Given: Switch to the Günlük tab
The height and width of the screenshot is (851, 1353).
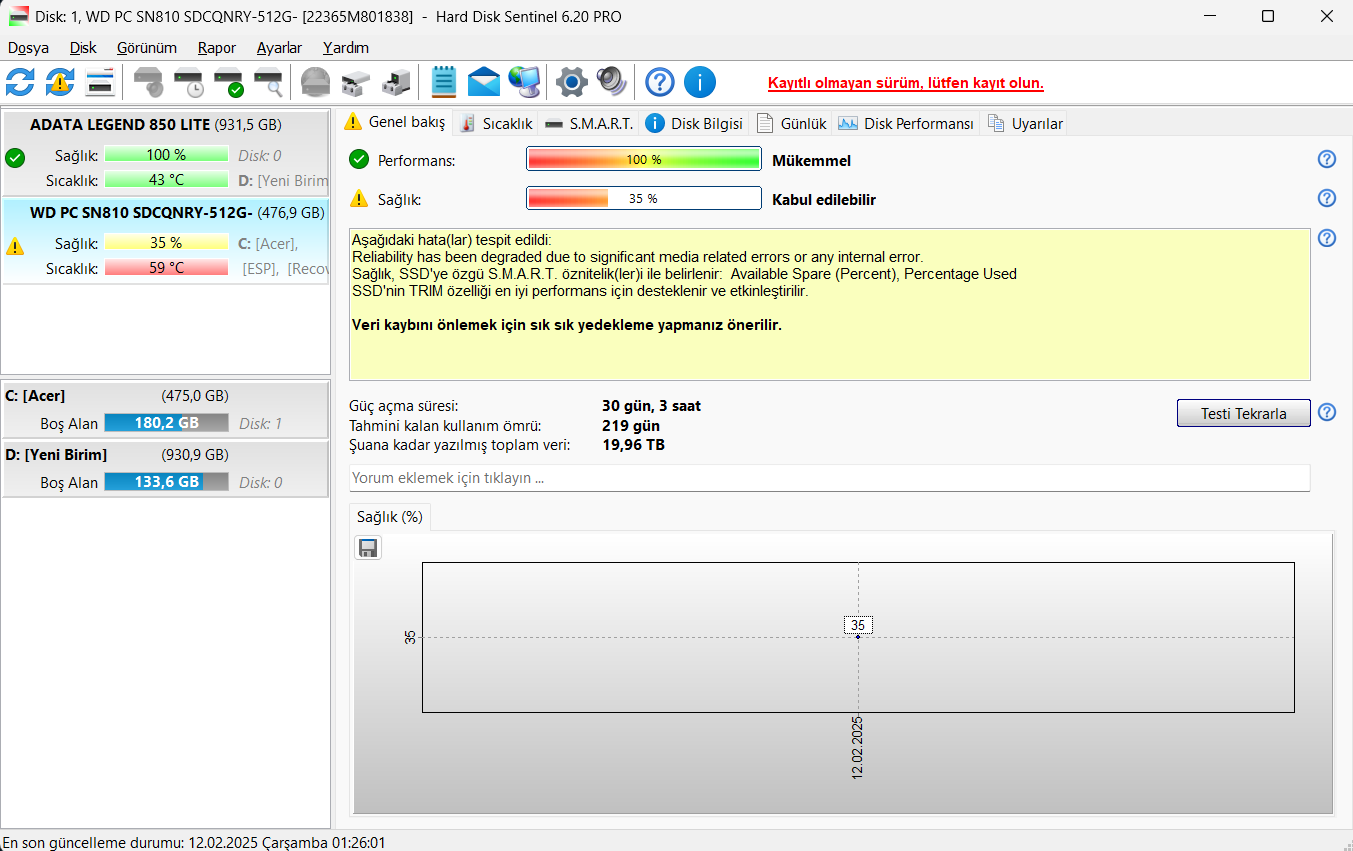Looking at the screenshot, I should (x=791, y=123).
